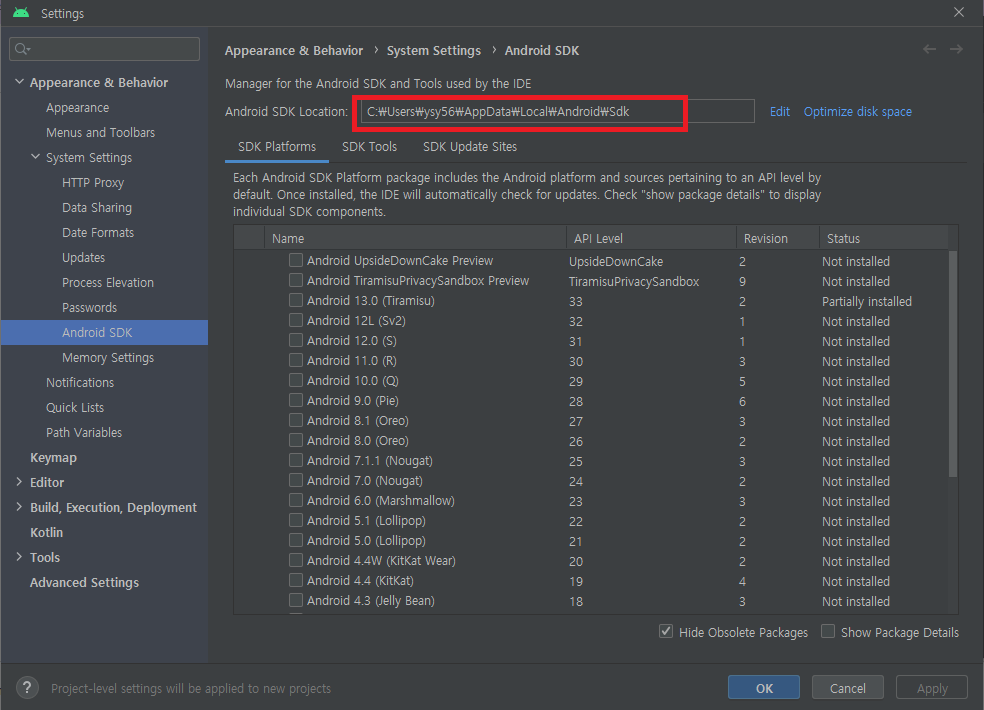Check Android 13.0 (Tiramisu) checkbox
The width and height of the screenshot is (984, 710).
[296, 300]
